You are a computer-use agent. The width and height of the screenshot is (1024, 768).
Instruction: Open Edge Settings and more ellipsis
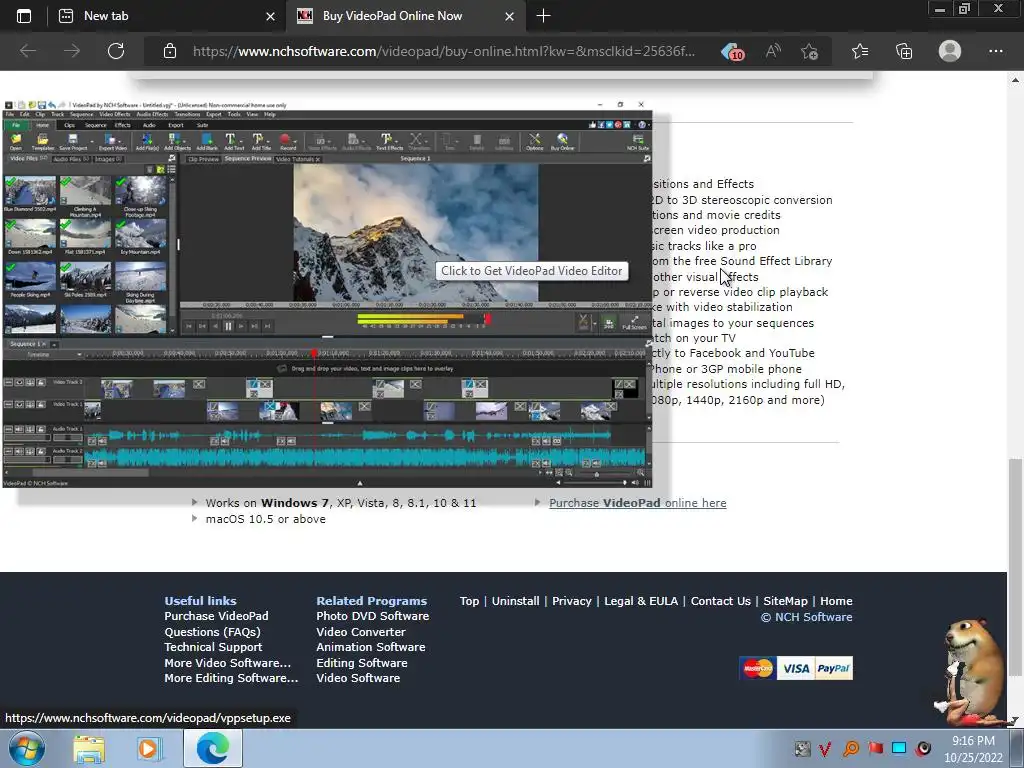[x=995, y=51]
